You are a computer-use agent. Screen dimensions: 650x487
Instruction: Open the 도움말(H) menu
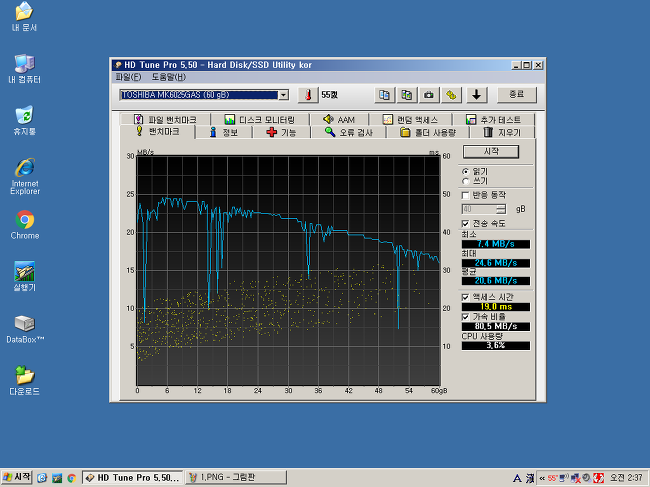(x=169, y=77)
